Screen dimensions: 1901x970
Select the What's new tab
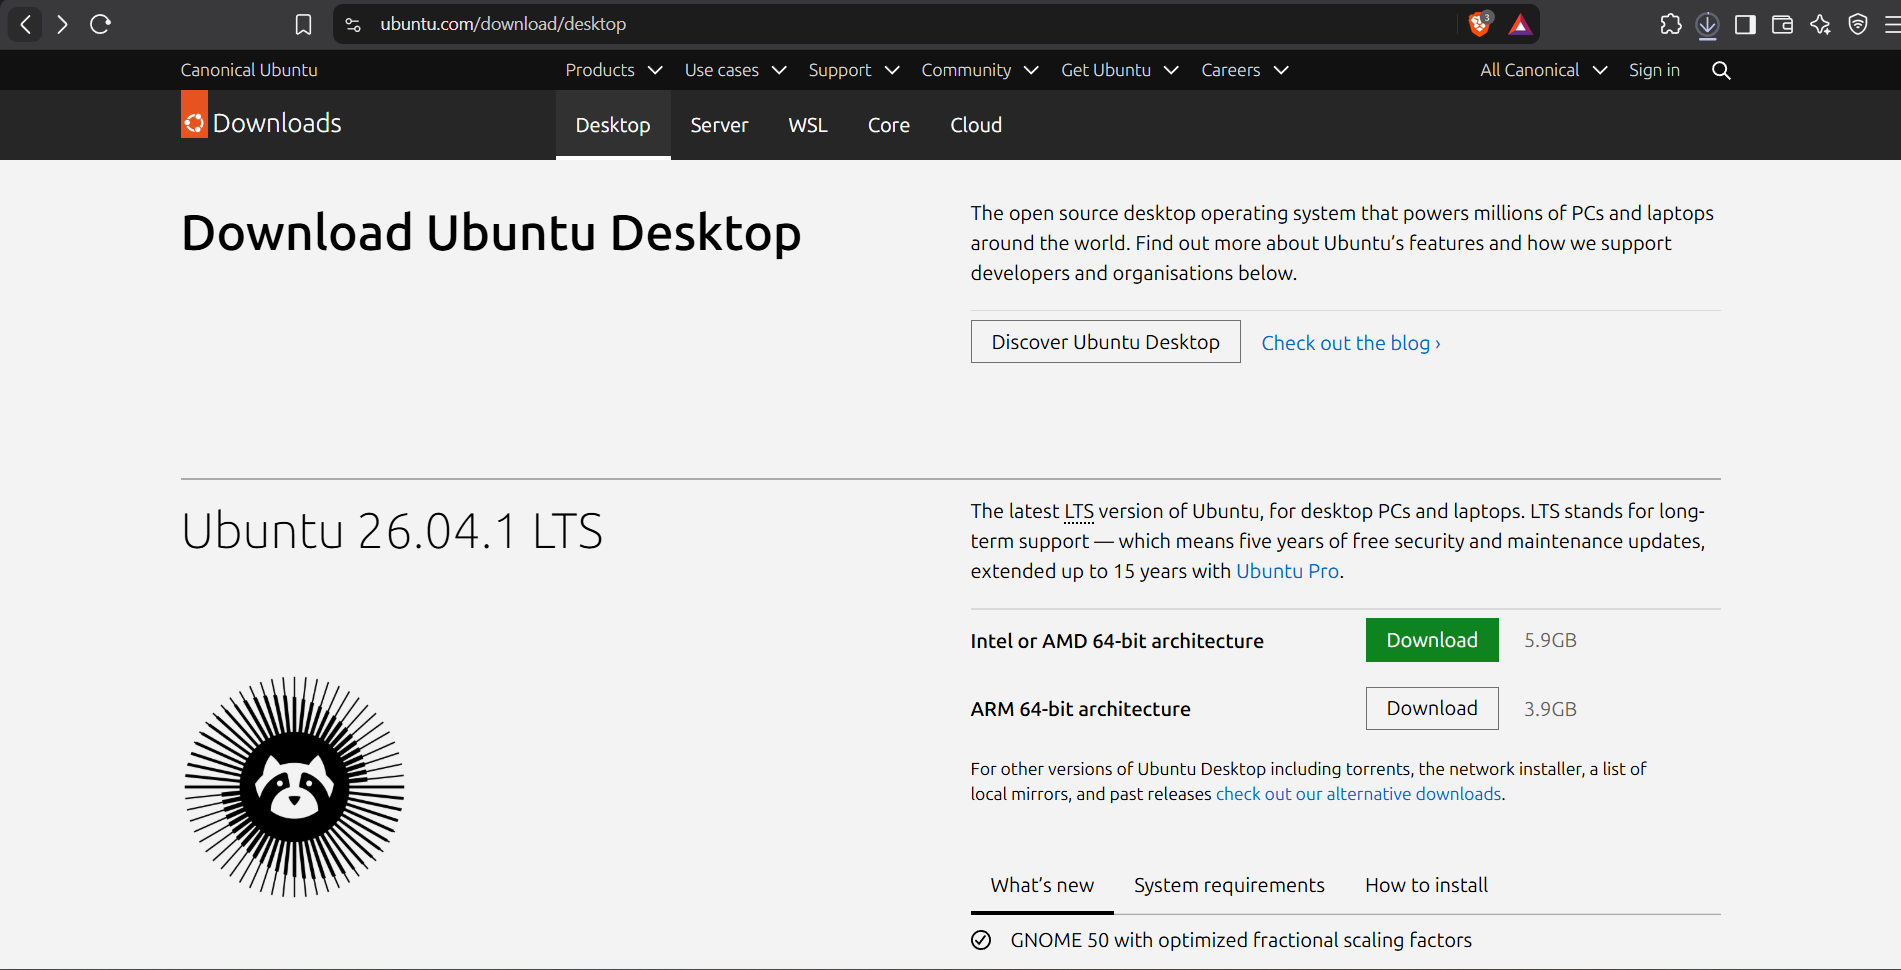(x=1042, y=885)
